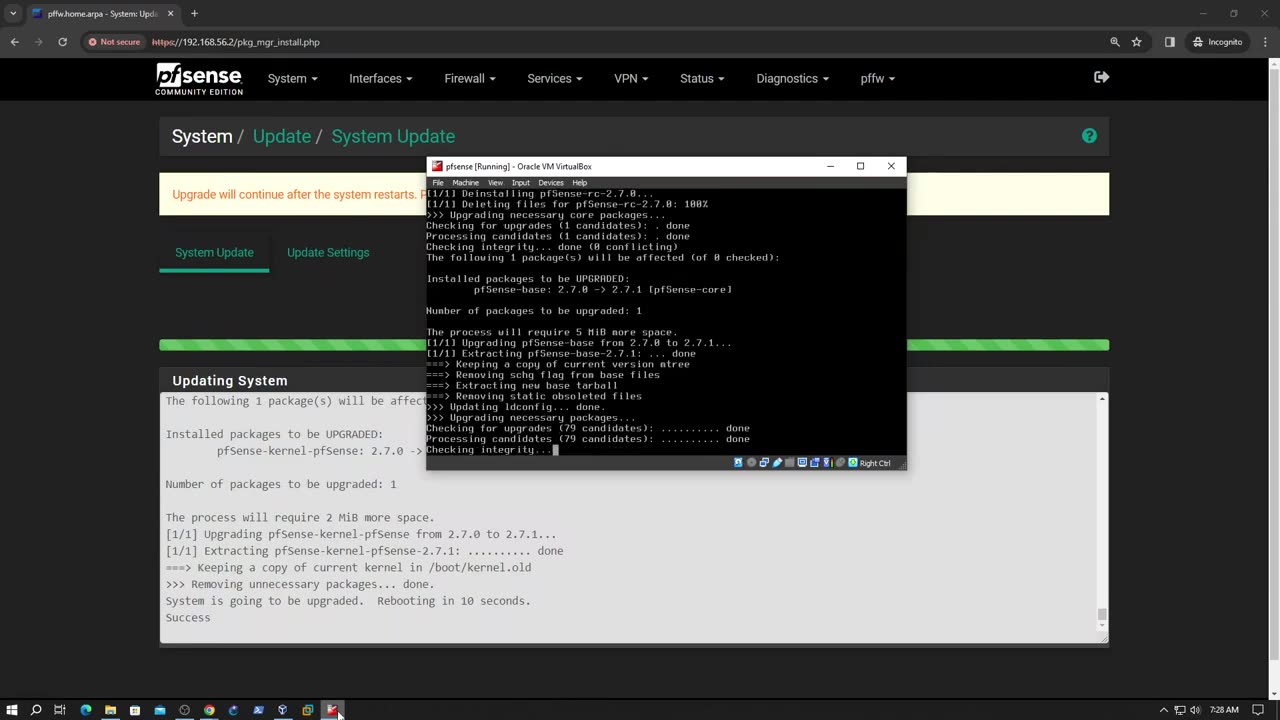
Task: Click VirtualBox mouse integration indicator
Action: click(x=840, y=463)
